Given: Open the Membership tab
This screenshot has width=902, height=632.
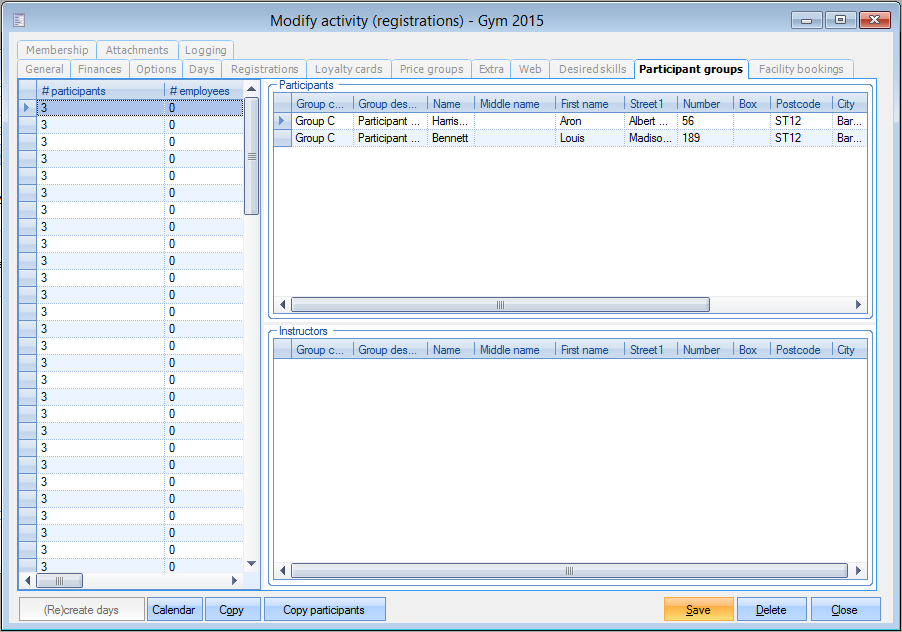Looking at the screenshot, I should coord(57,50).
